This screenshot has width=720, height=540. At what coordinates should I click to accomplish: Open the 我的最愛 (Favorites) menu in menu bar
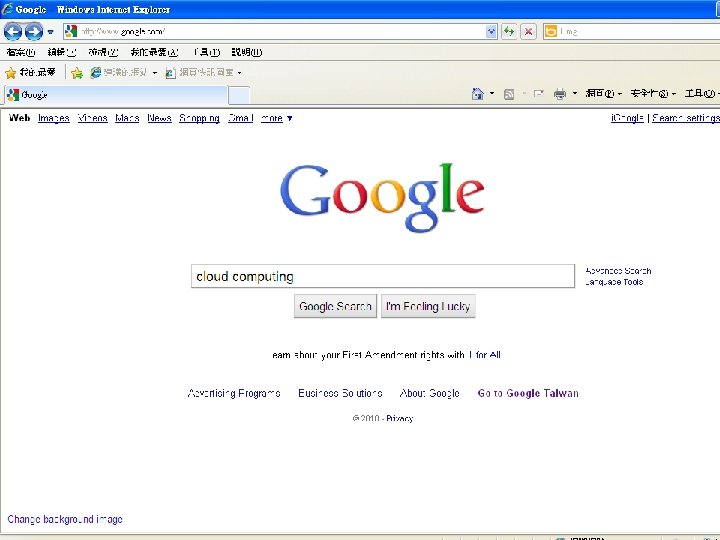pyautogui.click(x=154, y=52)
